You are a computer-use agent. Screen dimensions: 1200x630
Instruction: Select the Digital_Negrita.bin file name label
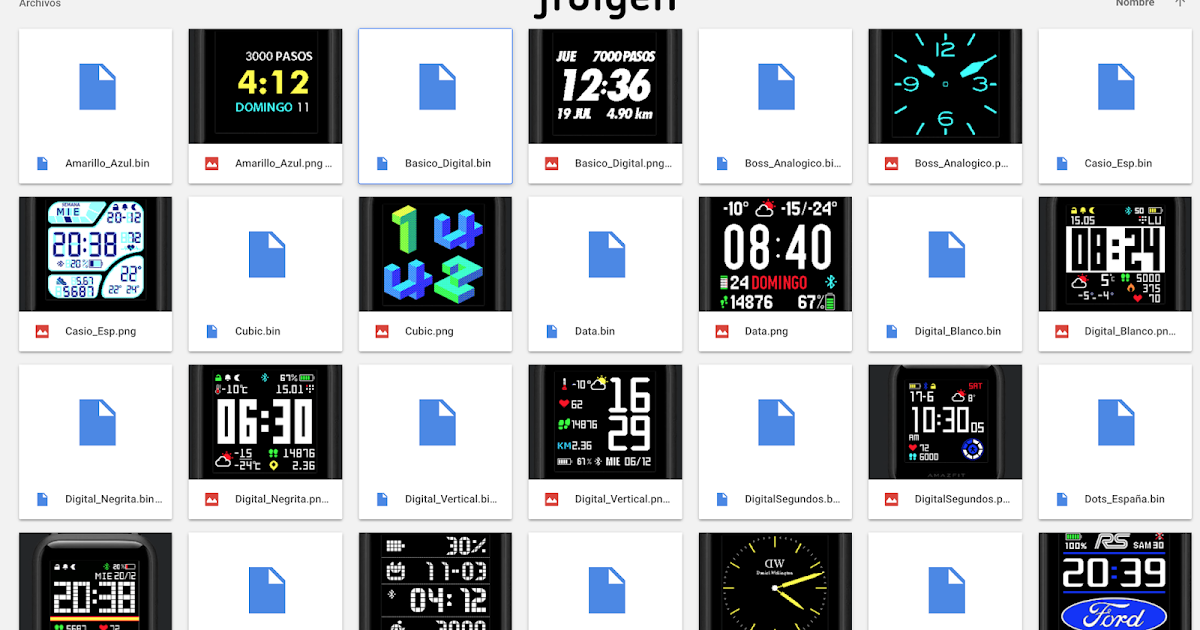tap(113, 499)
